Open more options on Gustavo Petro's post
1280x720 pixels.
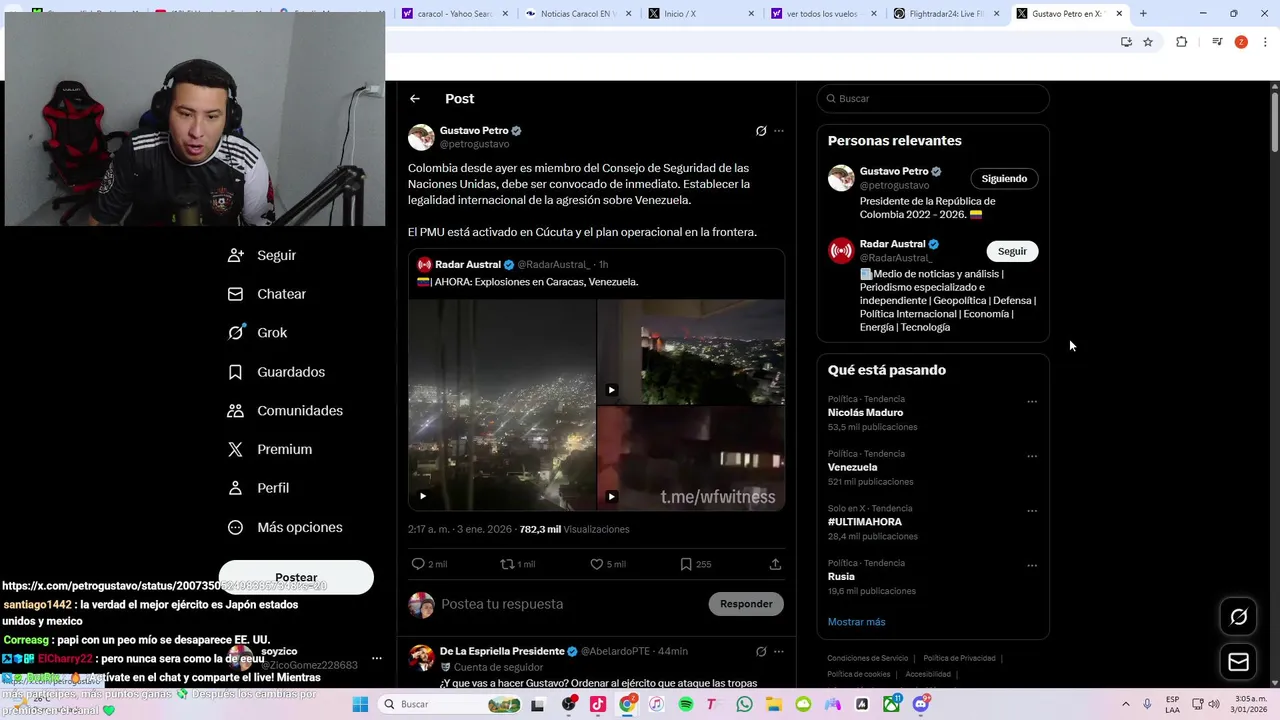[x=779, y=131]
